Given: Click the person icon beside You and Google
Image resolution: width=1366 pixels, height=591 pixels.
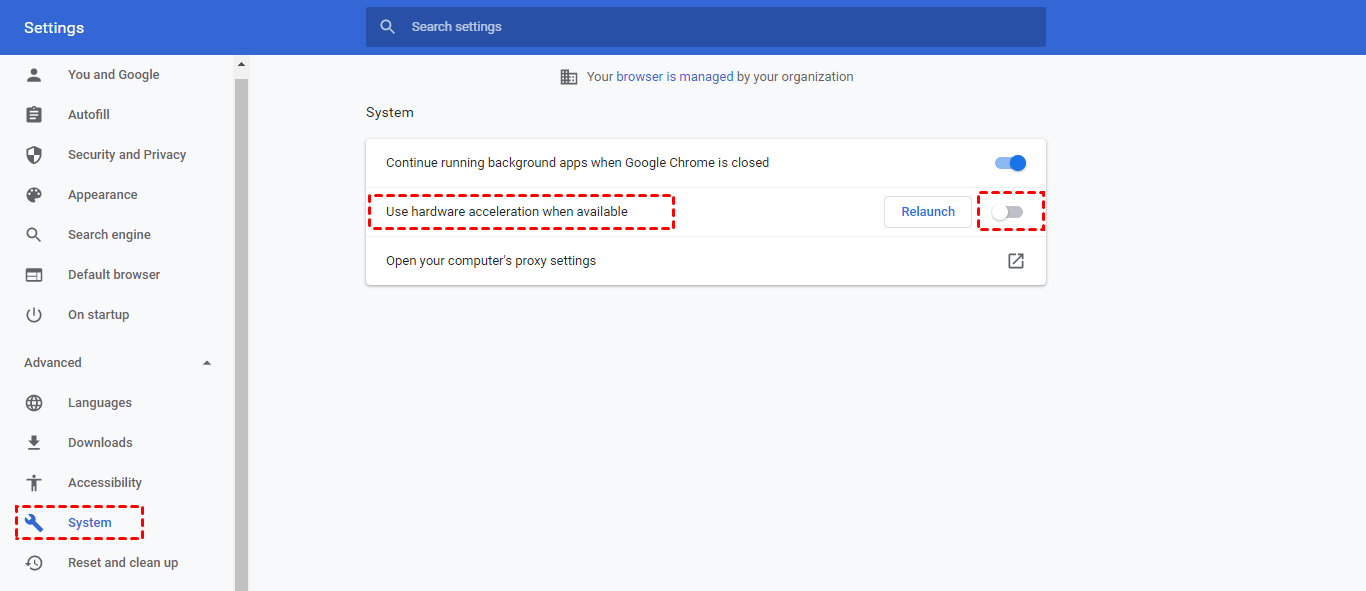Looking at the screenshot, I should pos(34,75).
